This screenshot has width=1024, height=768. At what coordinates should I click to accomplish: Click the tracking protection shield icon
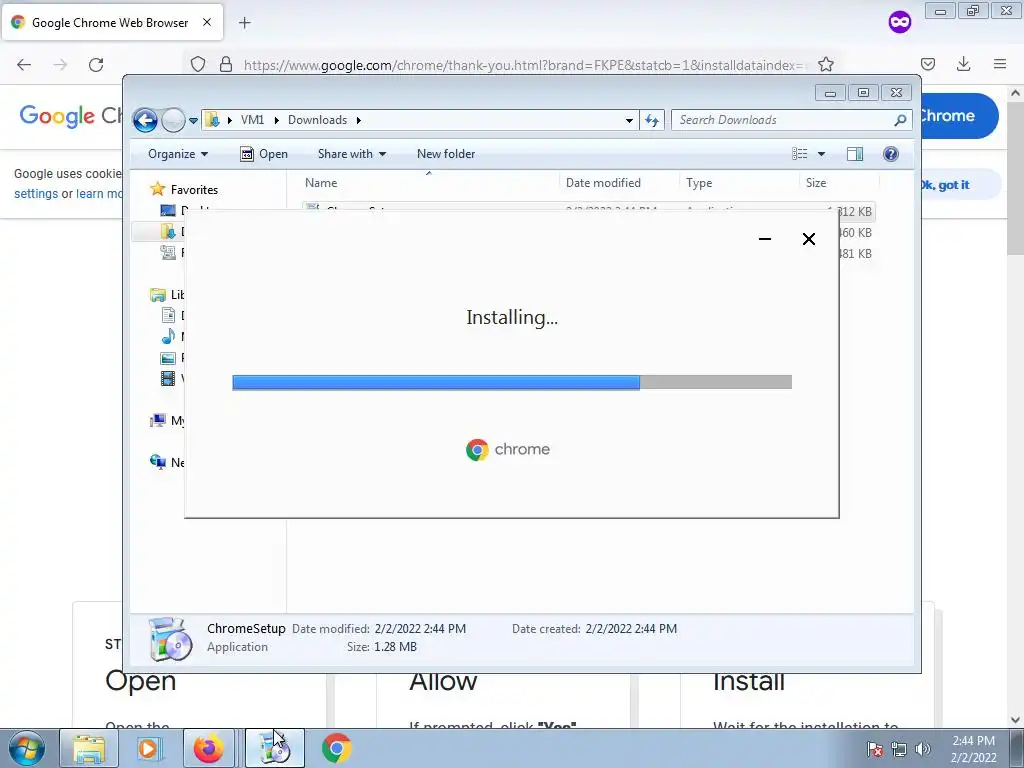pos(198,65)
